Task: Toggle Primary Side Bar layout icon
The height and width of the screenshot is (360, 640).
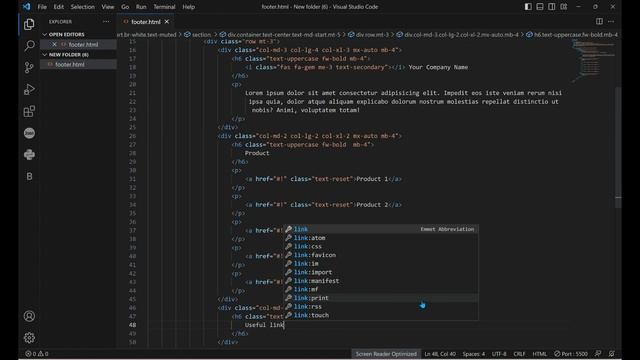Action: 528,7
